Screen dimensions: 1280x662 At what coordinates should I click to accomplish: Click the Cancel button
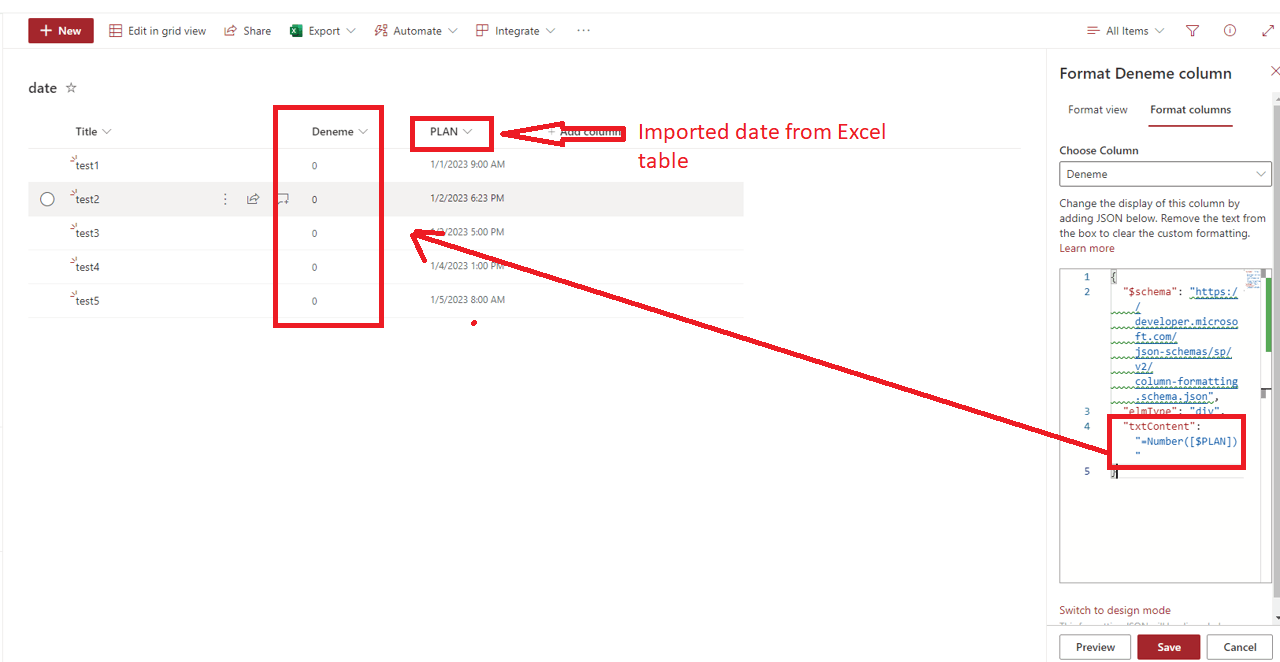(x=1239, y=647)
